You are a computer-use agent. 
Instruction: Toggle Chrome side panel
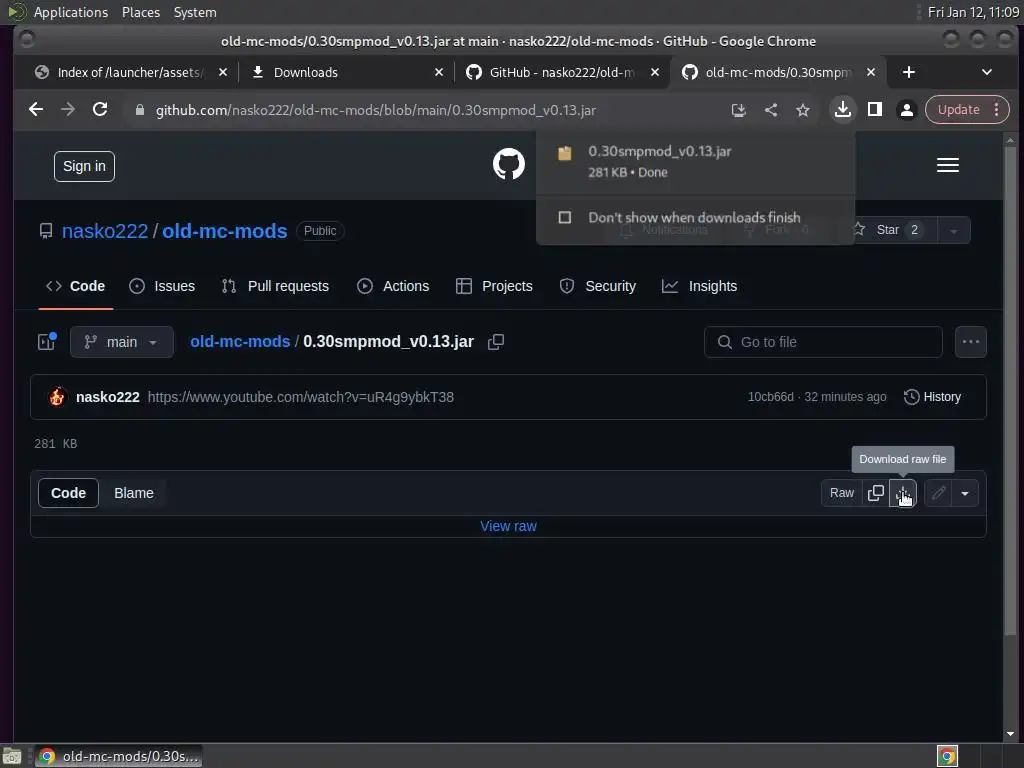click(875, 110)
